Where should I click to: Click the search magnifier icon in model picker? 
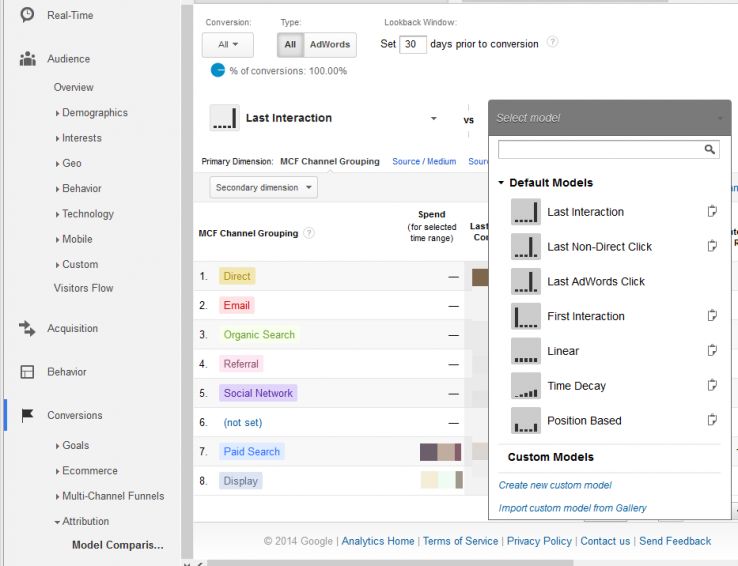710,150
